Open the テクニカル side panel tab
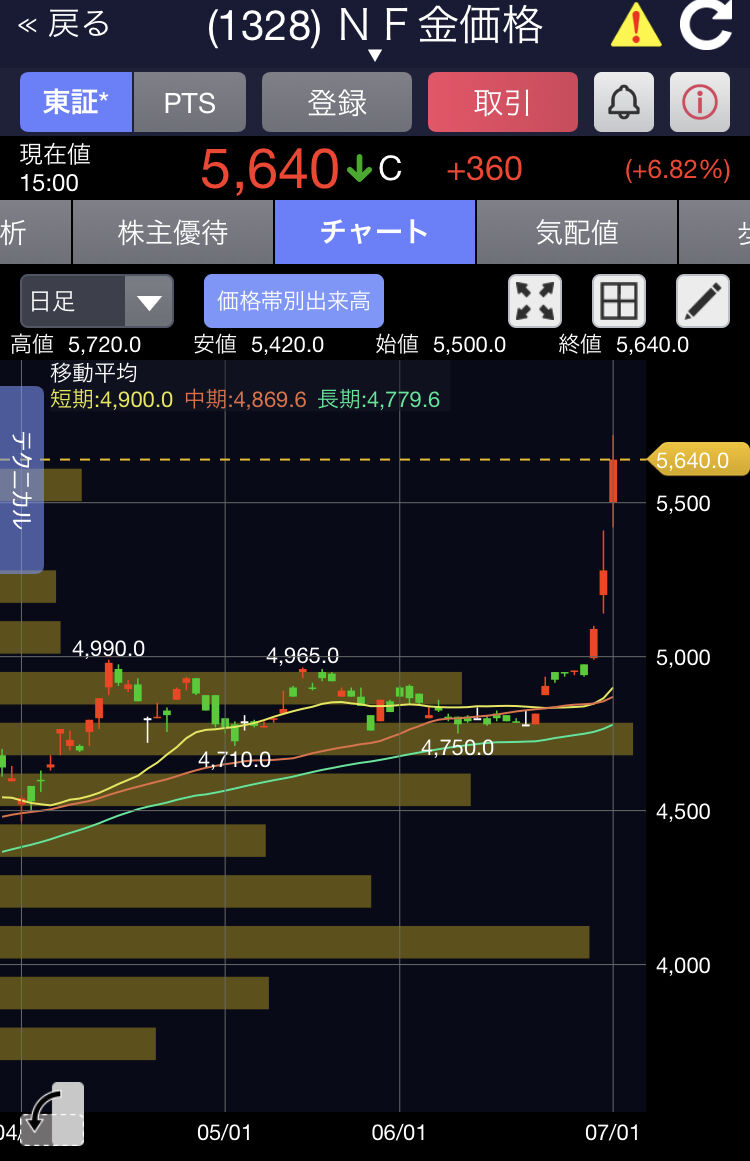This screenshot has height=1161, width=750. (21, 480)
